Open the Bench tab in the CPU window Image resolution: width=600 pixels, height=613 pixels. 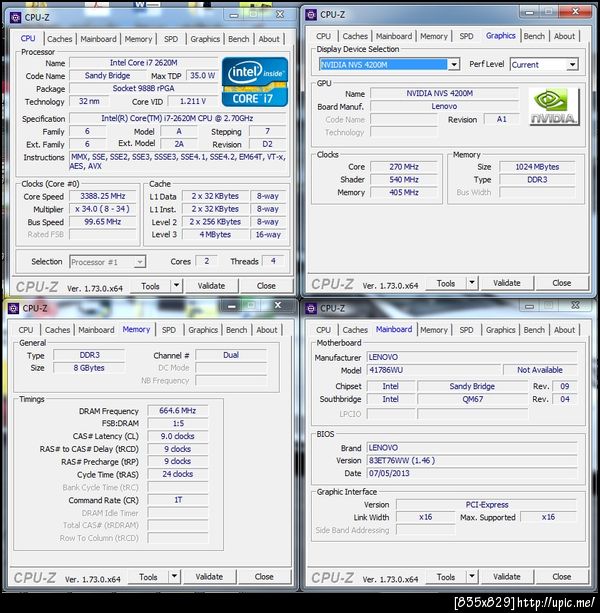tap(238, 39)
